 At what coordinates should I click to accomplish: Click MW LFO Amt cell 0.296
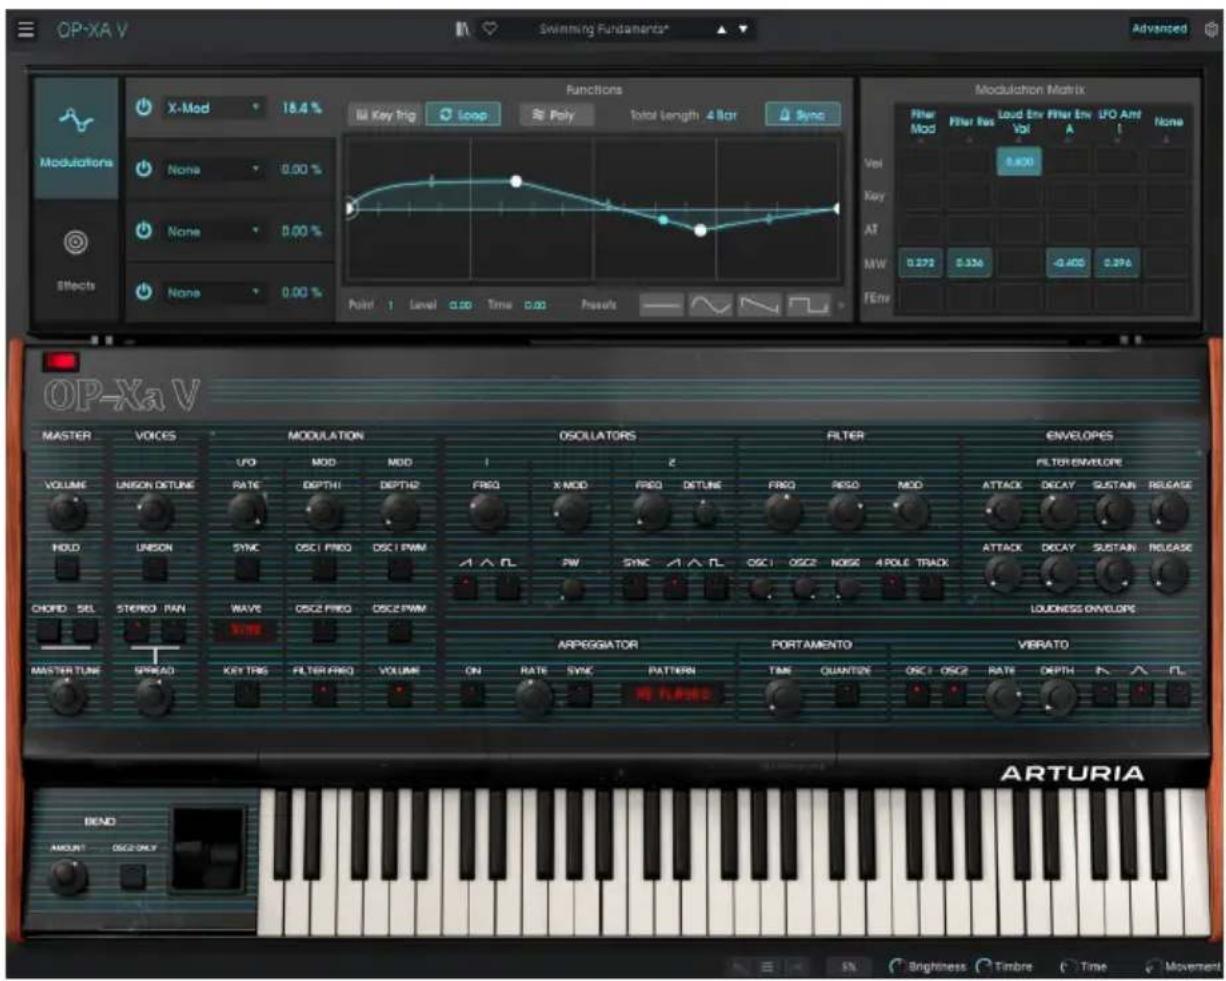pos(1116,263)
